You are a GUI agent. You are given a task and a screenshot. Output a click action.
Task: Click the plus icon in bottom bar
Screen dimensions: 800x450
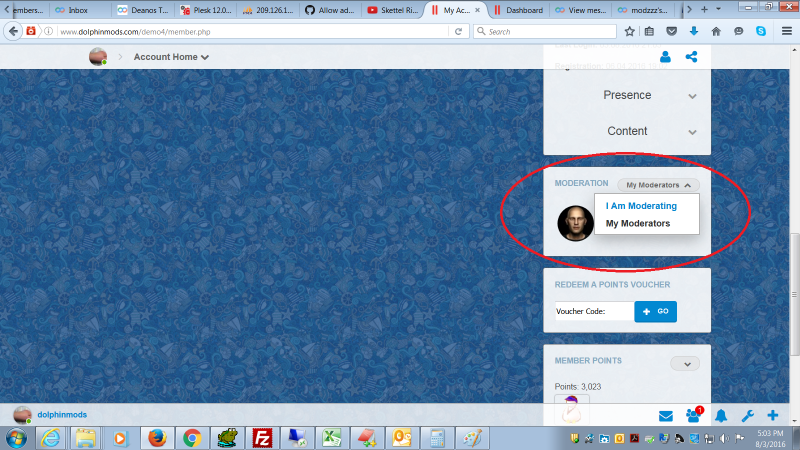772,415
